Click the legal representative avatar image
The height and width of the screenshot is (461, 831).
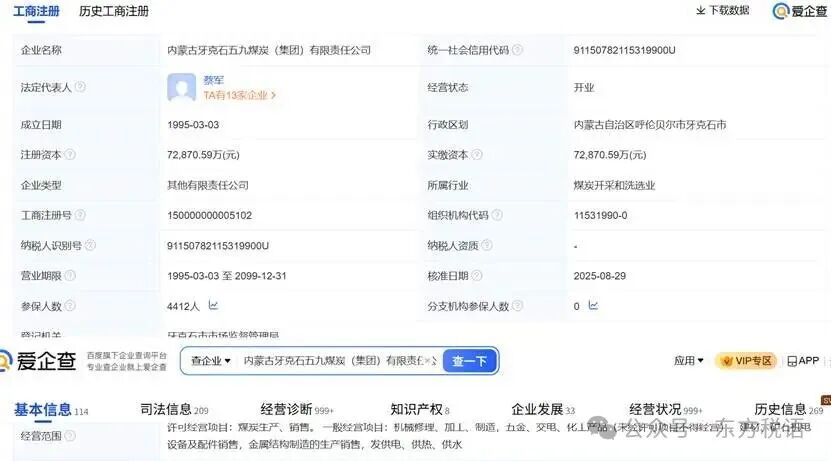click(181, 88)
